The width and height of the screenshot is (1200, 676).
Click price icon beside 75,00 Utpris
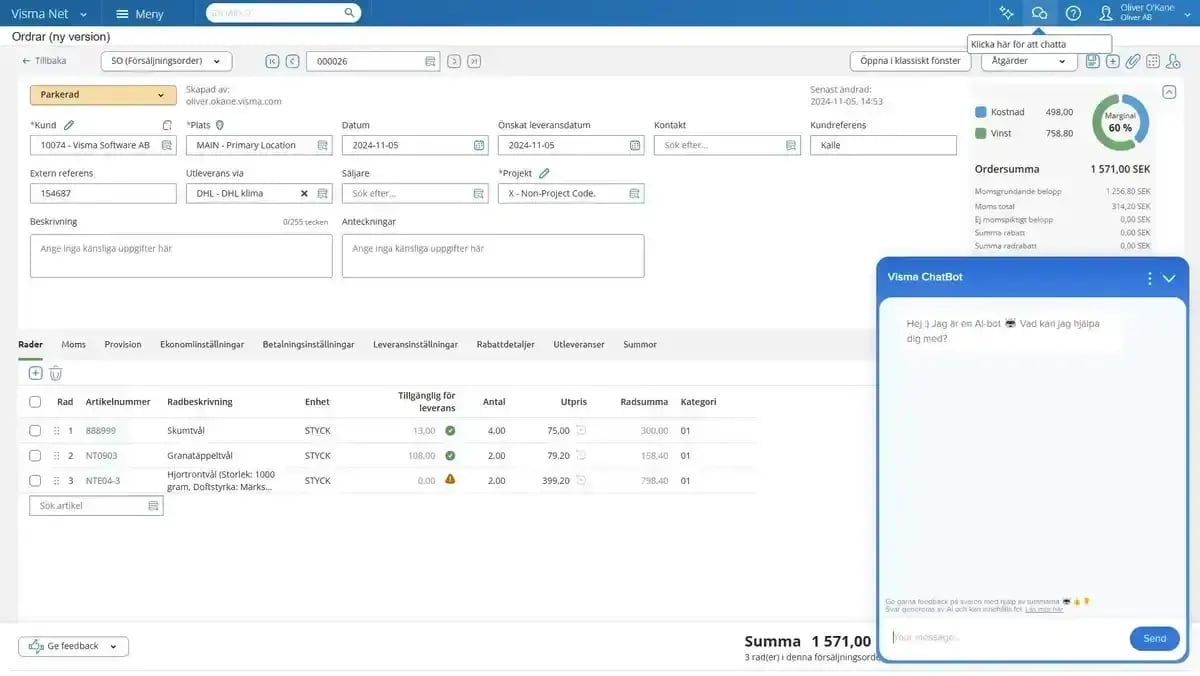(x=581, y=430)
